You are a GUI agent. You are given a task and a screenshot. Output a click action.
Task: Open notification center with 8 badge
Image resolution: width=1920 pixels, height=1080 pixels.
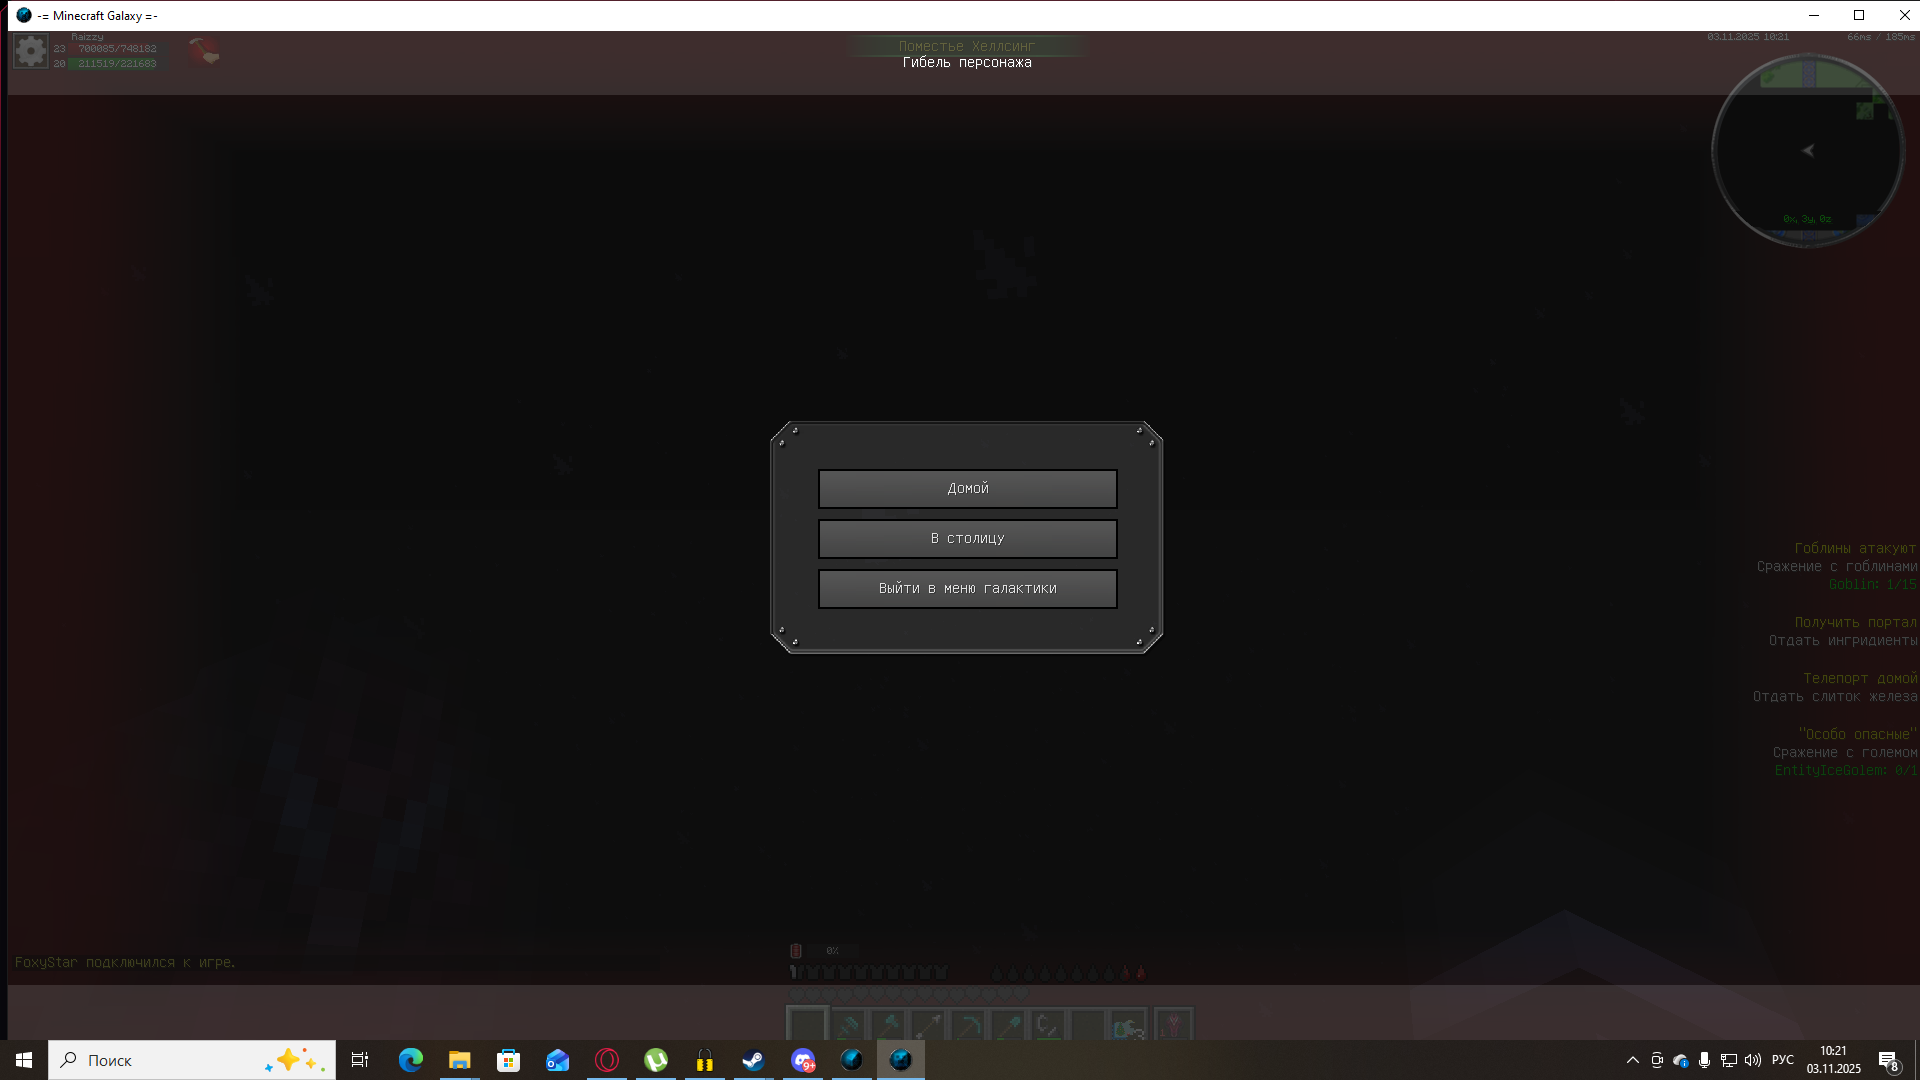point(1888,1061)
